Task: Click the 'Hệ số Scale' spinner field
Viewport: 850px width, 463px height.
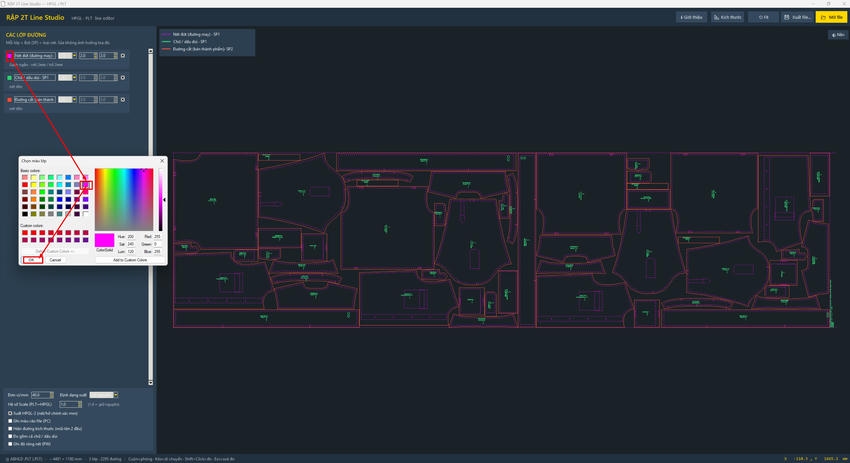Action: [x=71, y=404]
